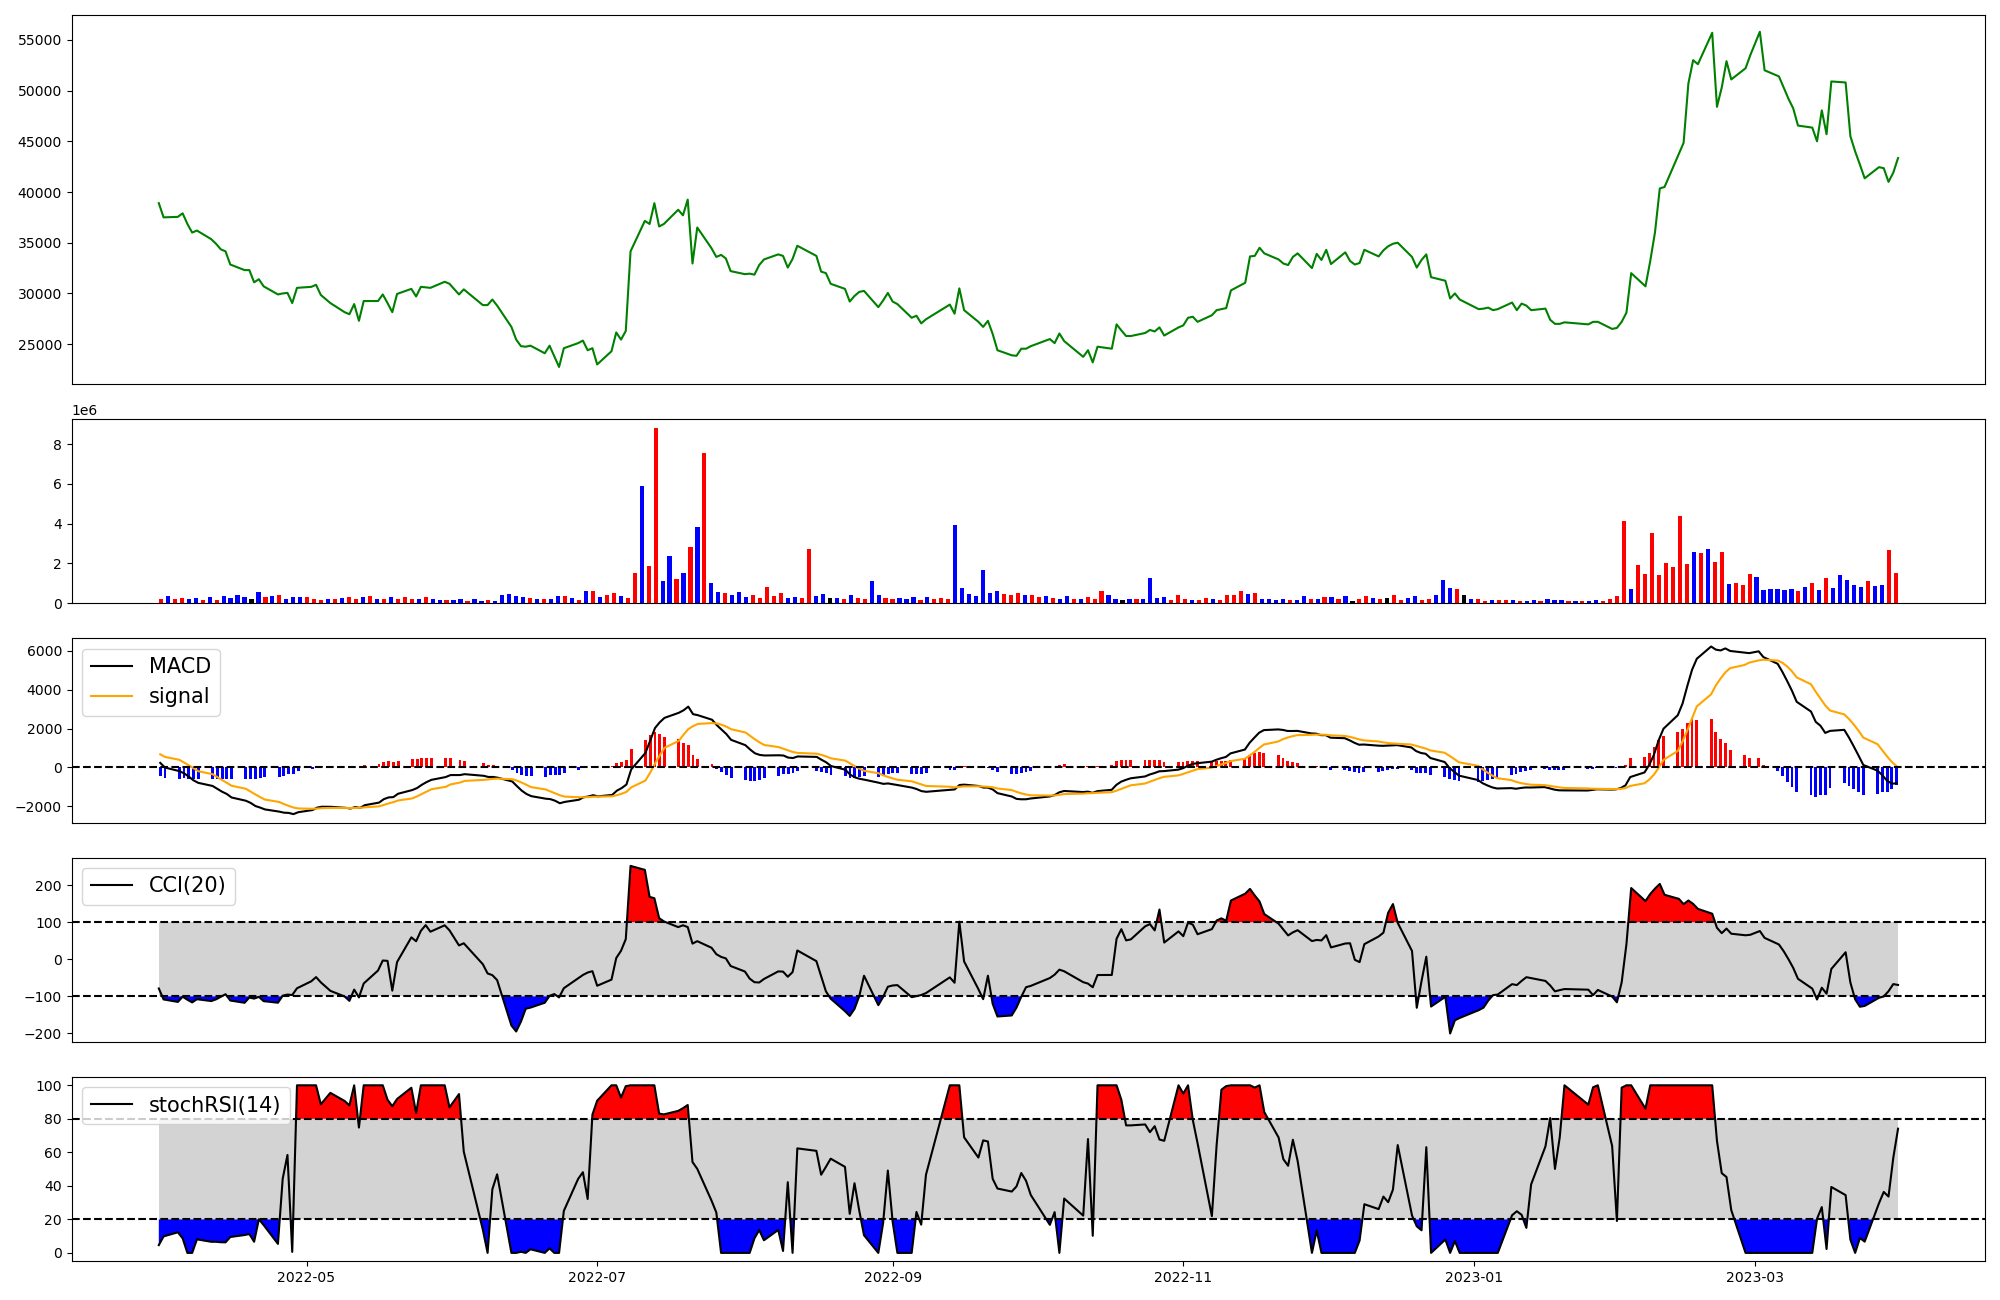Screen dimensions: 2000x1300
Task: Select the stochRSI(14) legend entry
Action: click(213, 1105)
